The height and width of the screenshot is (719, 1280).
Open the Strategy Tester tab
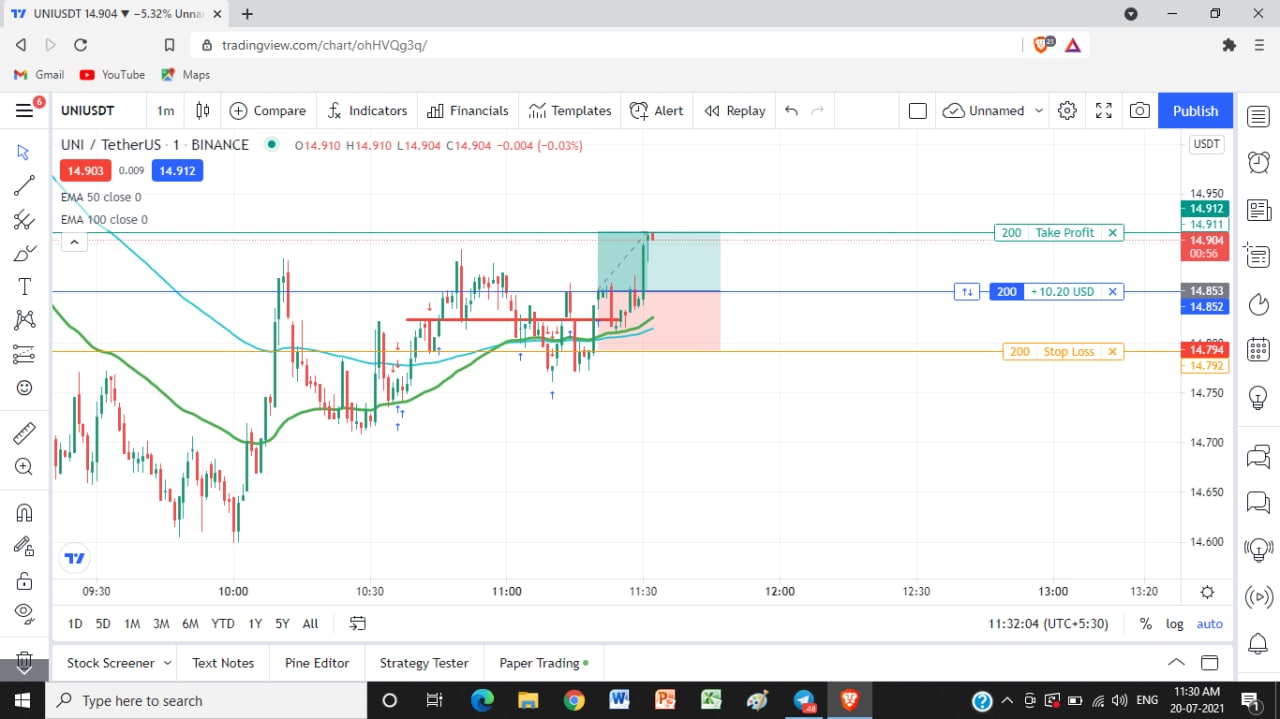[x=424, y=662]
